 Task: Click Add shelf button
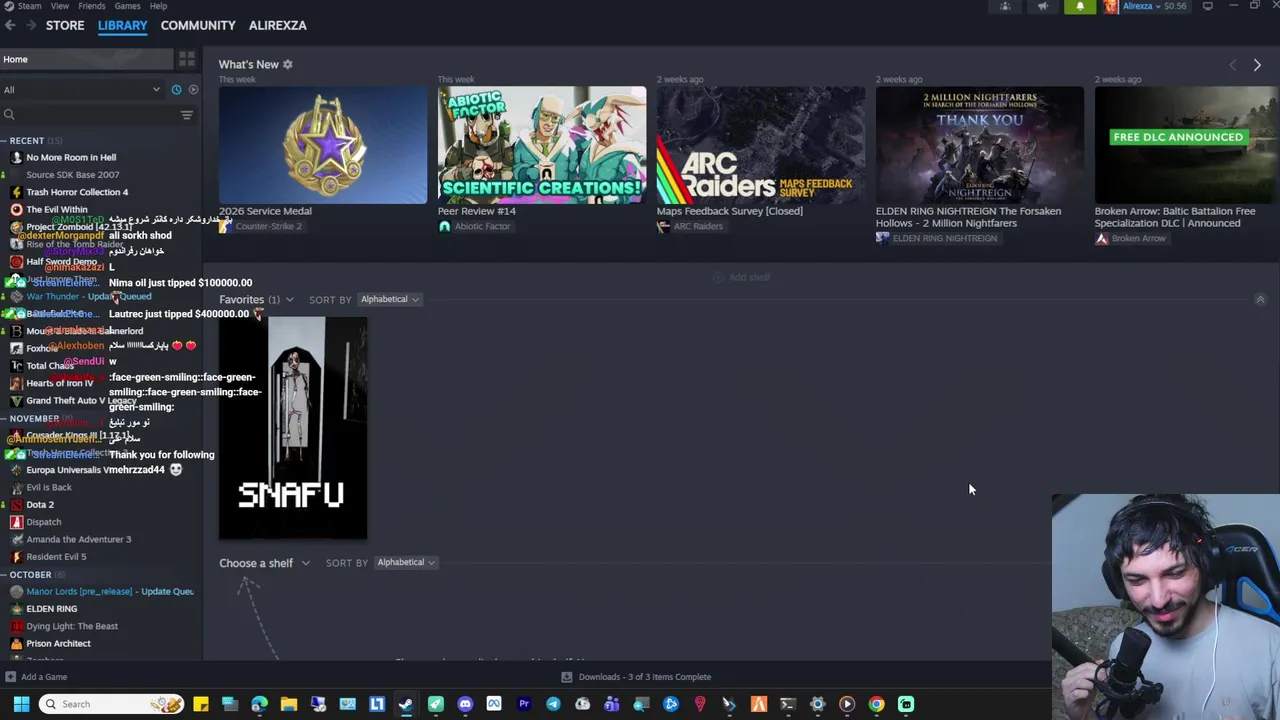[742, 277]
